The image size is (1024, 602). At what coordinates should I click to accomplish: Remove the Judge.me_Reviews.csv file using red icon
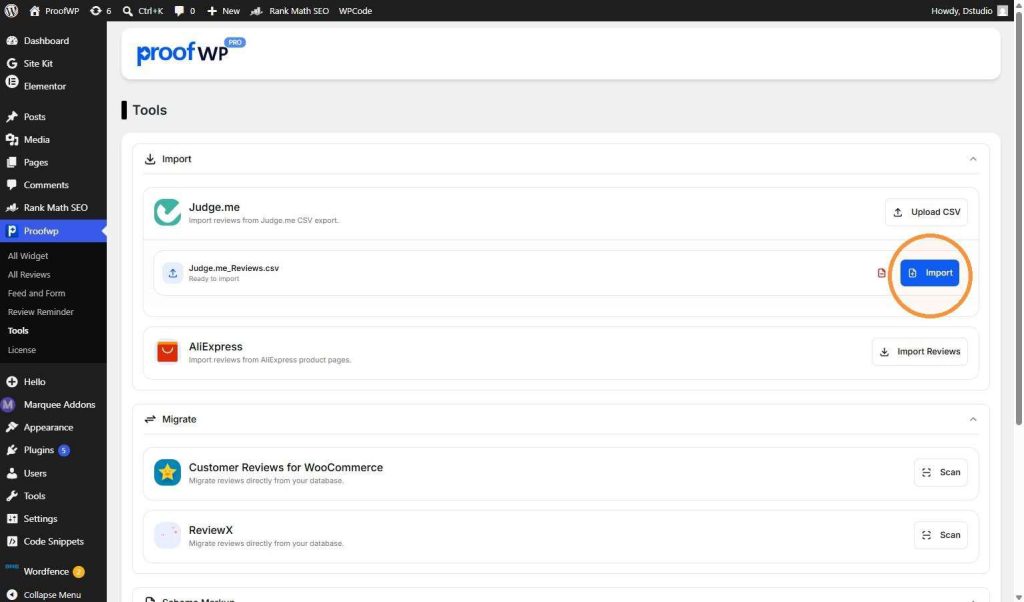pyautogui.click(x=882, y=273)
